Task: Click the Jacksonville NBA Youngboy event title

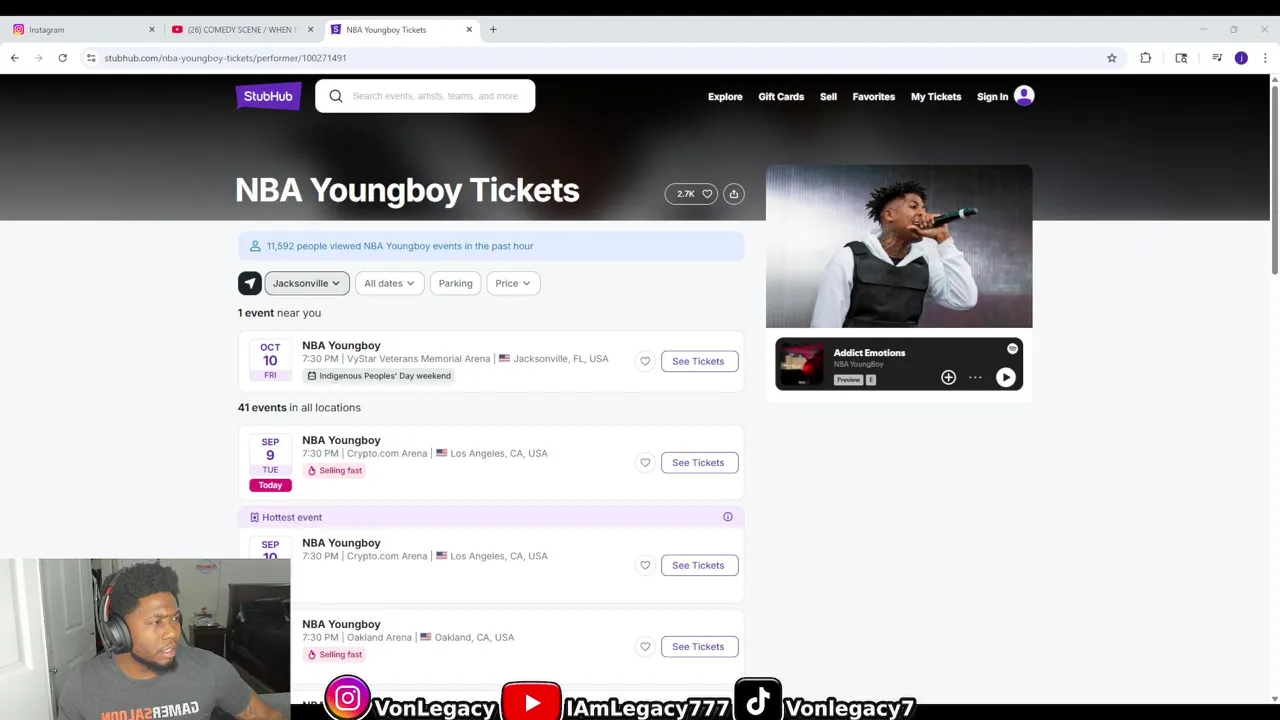Action: [341, 345]
